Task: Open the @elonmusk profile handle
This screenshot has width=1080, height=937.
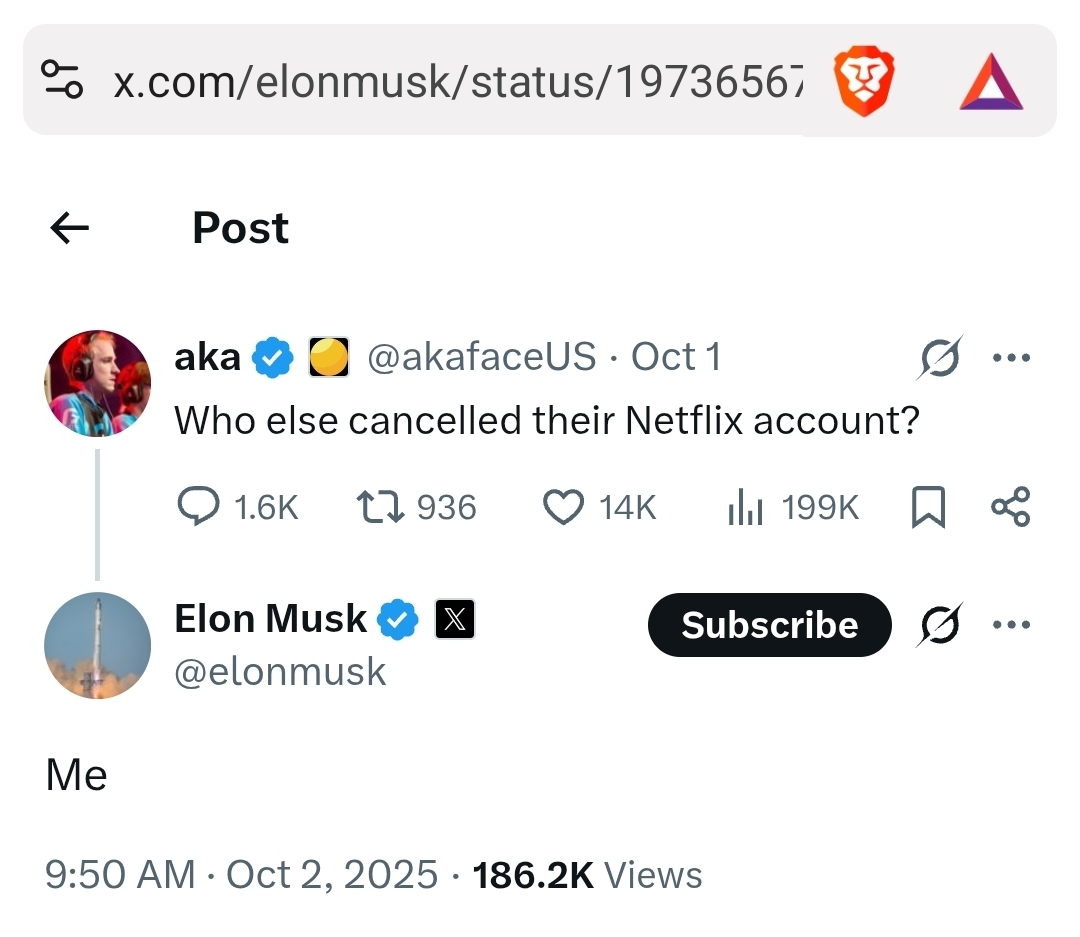Action: pyautogui.click(x=280, y=671)
